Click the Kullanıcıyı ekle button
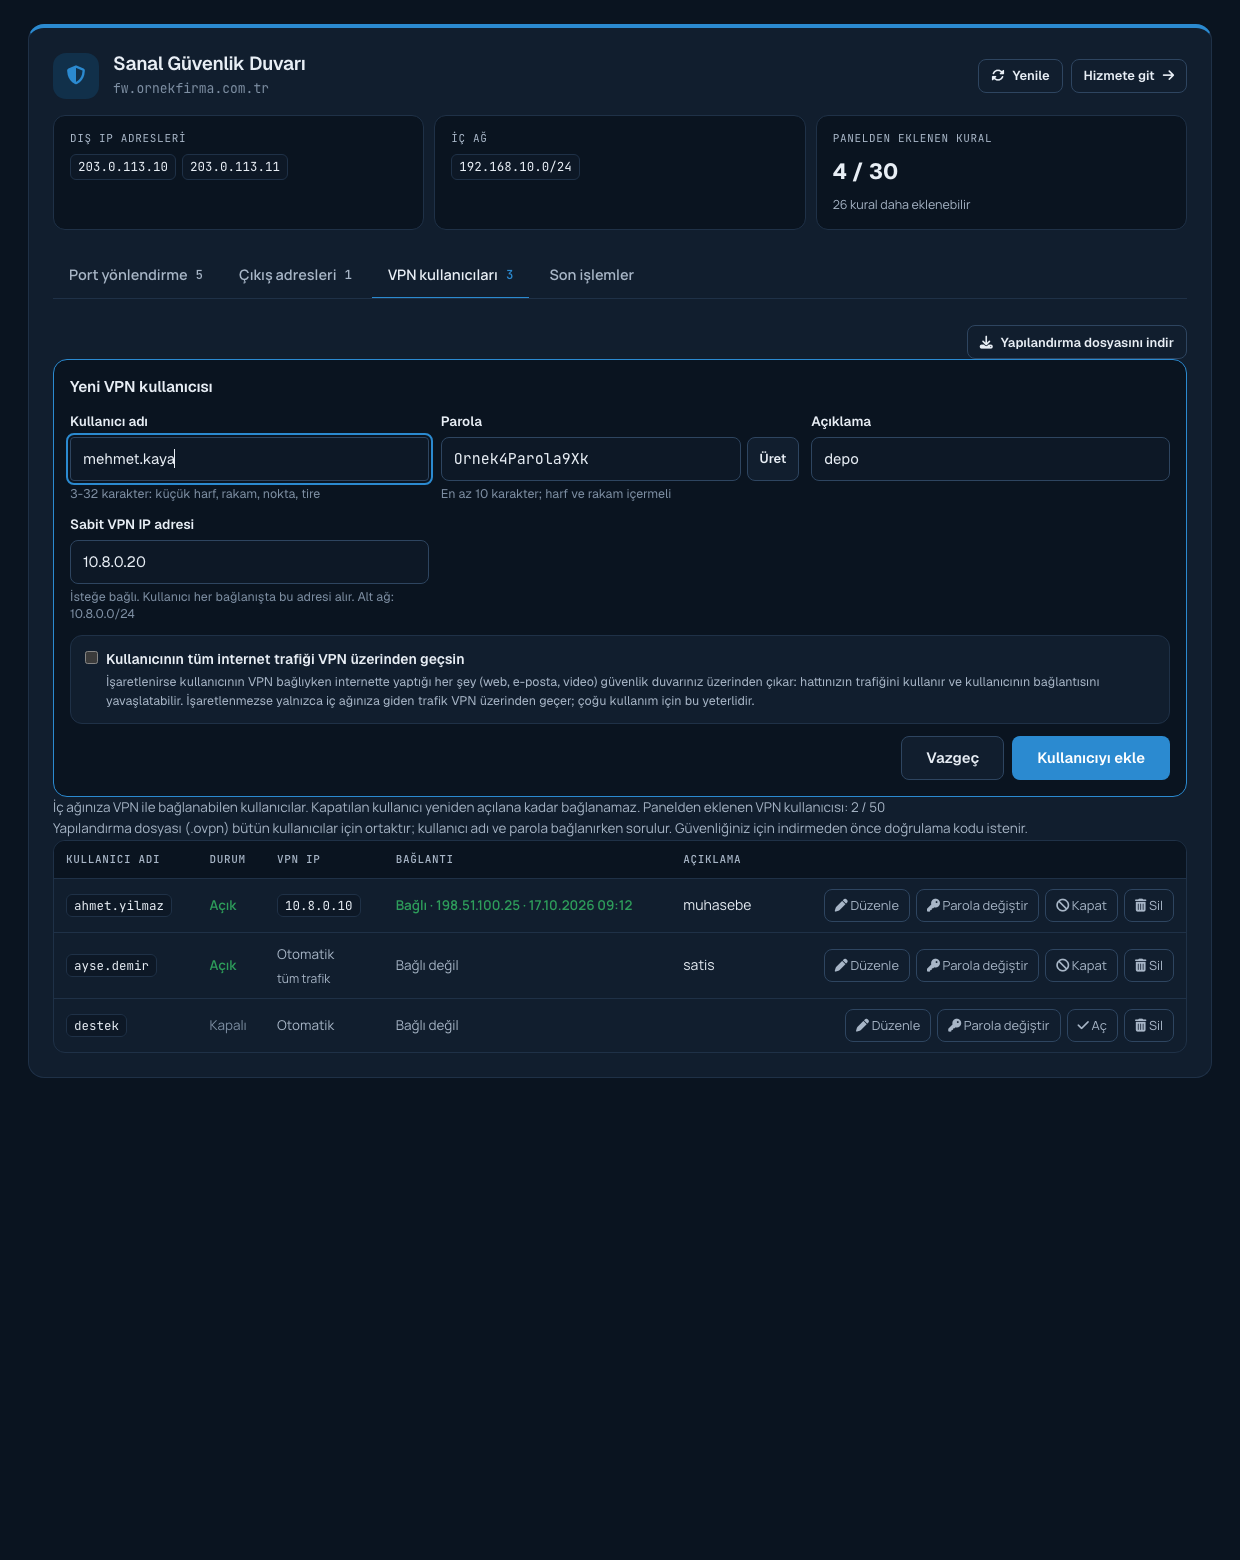Screen dimensions: 1240x1560 coord(1091,758)
